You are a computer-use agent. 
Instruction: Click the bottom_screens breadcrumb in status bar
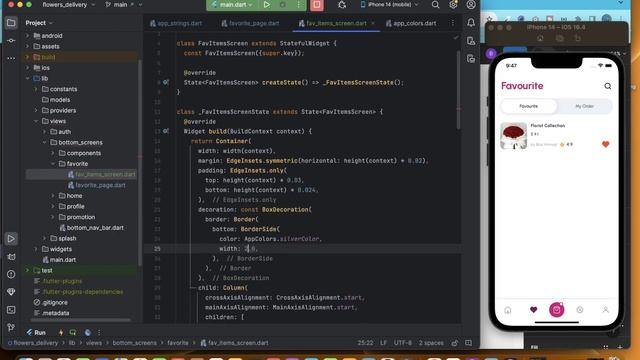(134, 343)
